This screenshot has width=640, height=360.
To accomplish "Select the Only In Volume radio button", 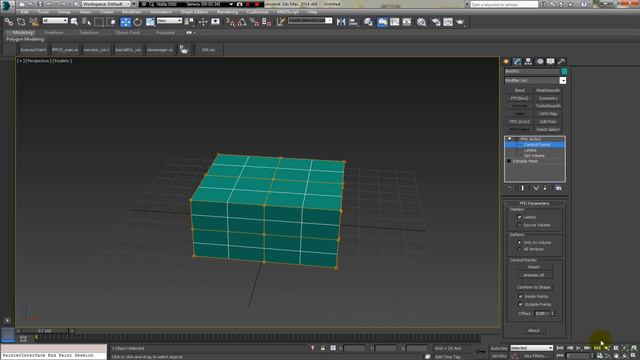I will (520, 242).
